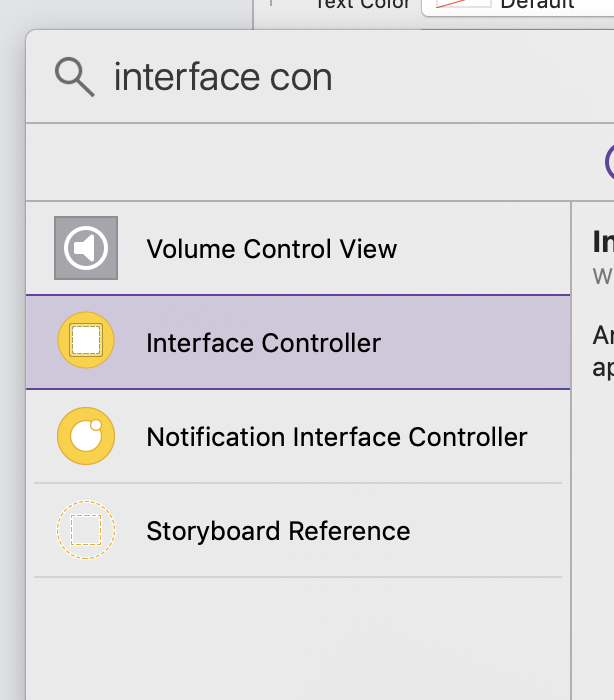
Task: Select the Storyboard Reference label text
Action: pos(278,531)
